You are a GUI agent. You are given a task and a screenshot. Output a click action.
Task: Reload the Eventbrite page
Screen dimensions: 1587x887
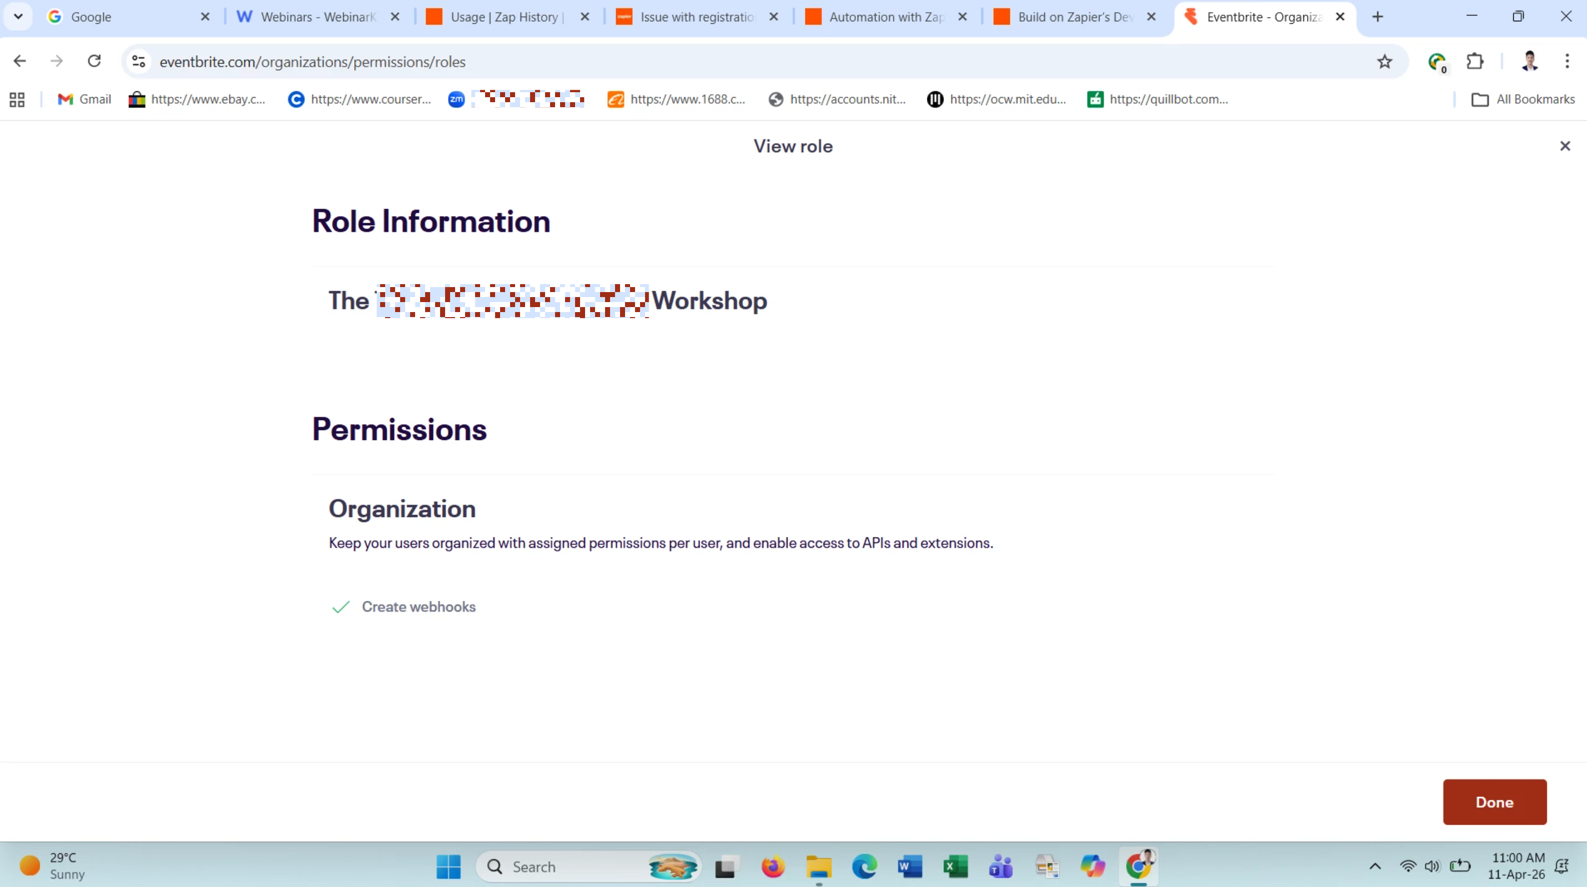94,62
